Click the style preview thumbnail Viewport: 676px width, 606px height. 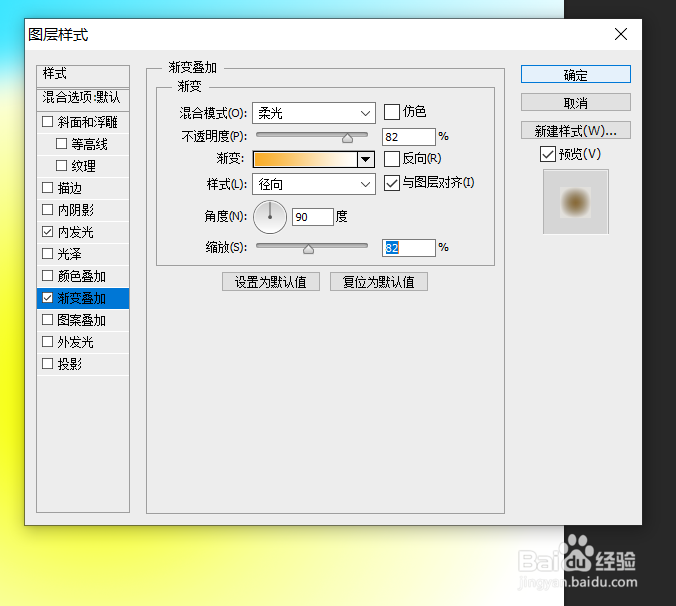tap(576, 202)
